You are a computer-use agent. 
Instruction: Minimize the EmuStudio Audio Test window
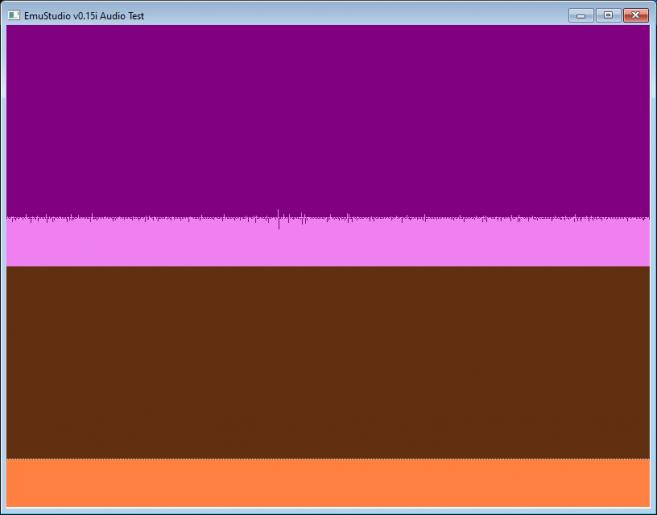(581, 15)
